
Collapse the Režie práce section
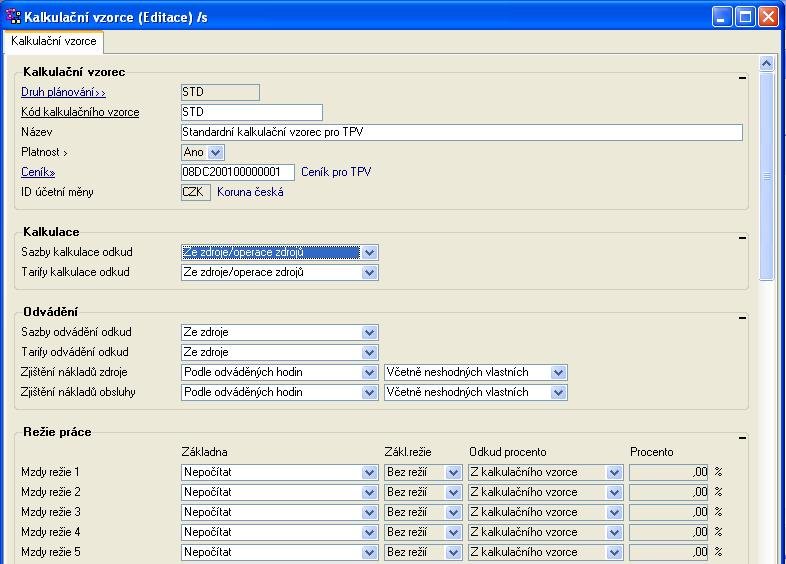click(742, 438)
